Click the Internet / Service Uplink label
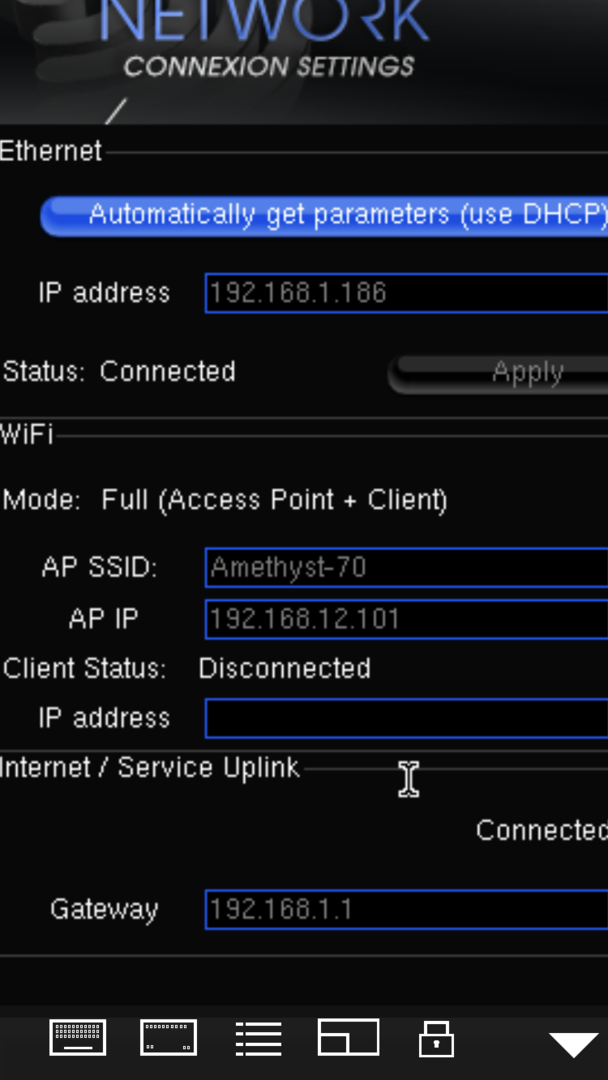Screen dimensions: 608x1080 point(150,768)
